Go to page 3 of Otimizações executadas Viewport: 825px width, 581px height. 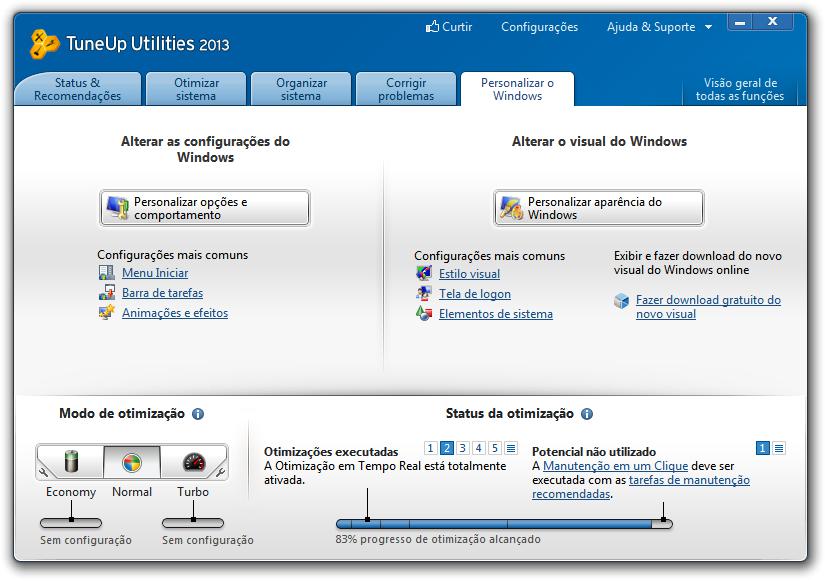[462, 448]
